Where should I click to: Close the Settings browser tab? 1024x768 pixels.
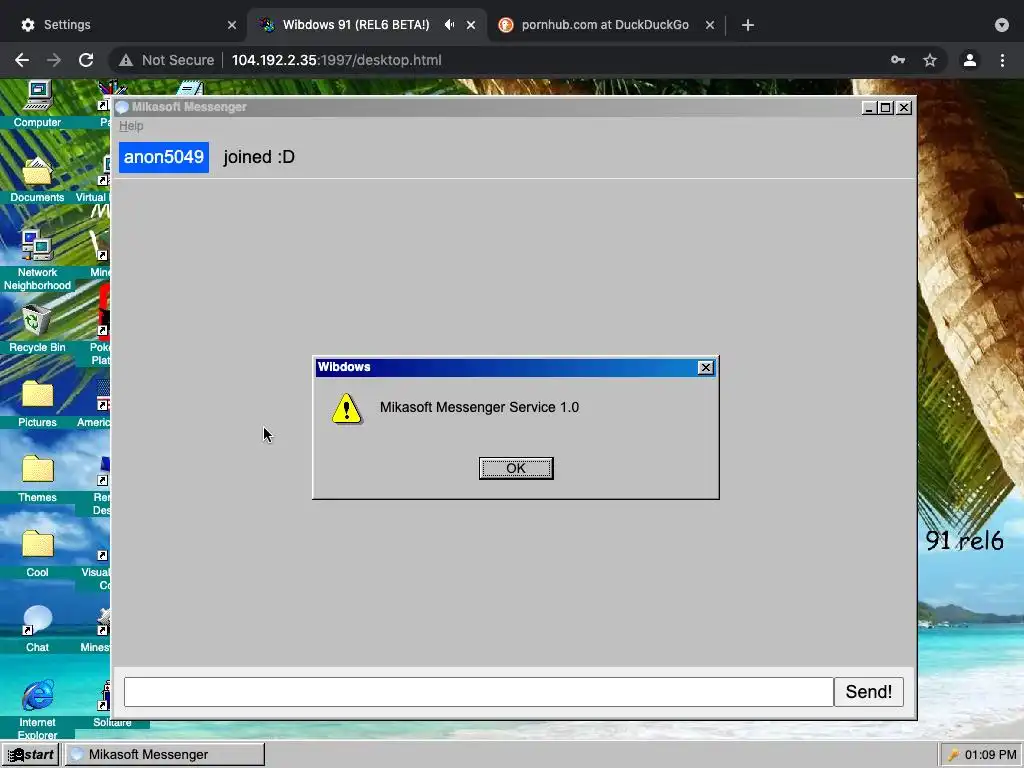click(232, 25)
